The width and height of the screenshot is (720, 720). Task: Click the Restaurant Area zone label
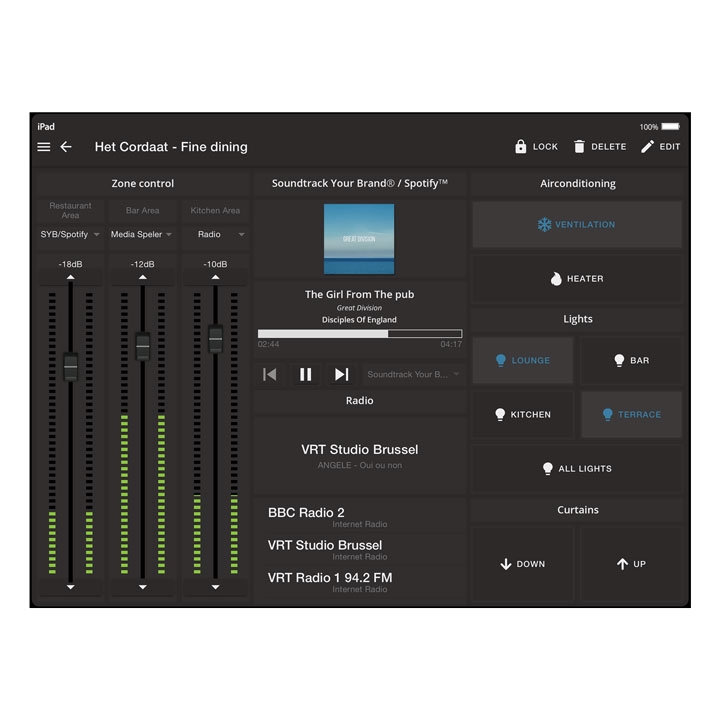point(70,210)
